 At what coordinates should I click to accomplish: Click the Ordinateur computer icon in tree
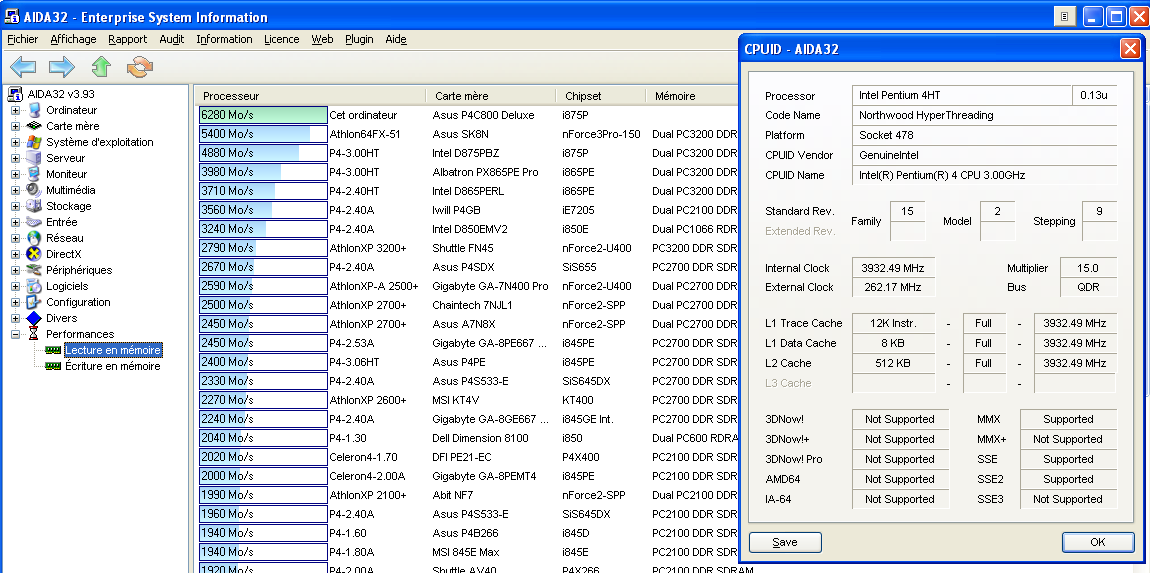(x=34, y=110)
